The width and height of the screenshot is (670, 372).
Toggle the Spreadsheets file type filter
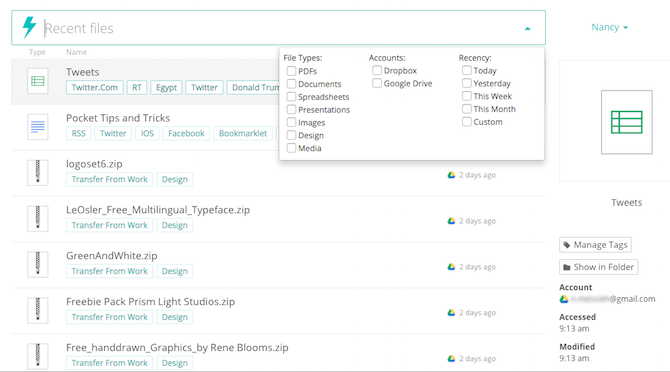(291, 97)
